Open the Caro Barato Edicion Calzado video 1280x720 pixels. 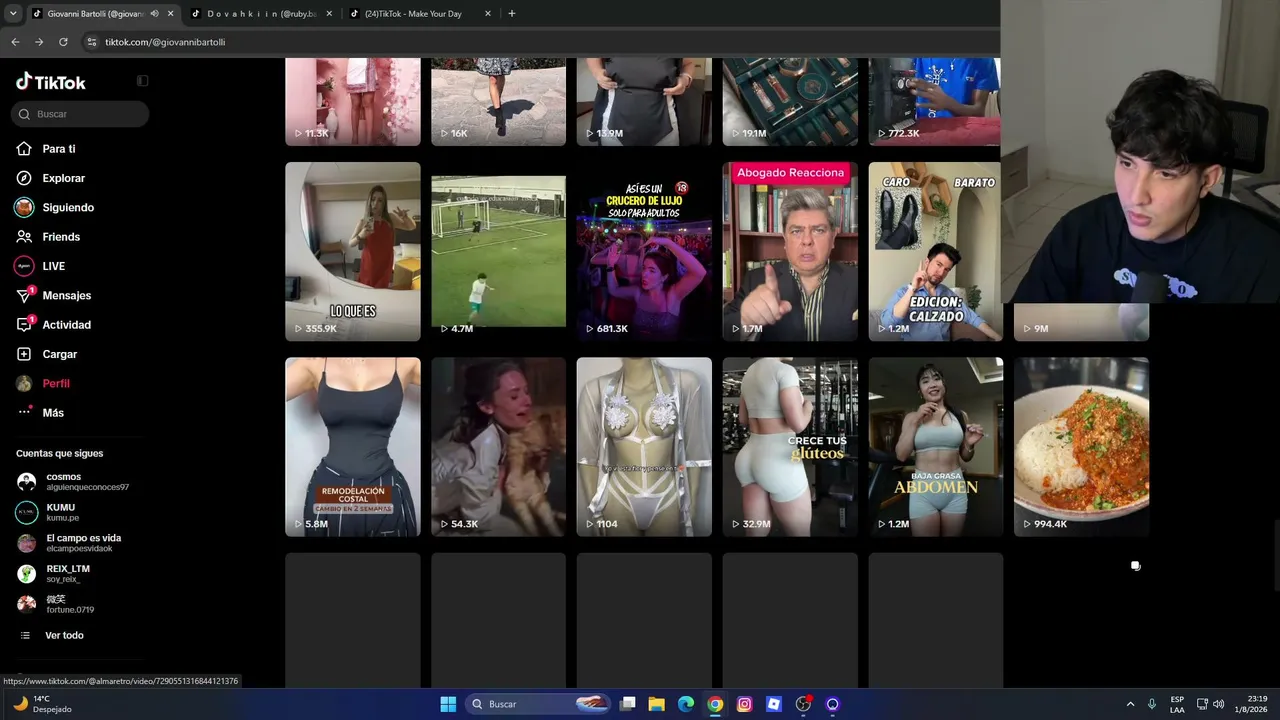click(935, 251)
